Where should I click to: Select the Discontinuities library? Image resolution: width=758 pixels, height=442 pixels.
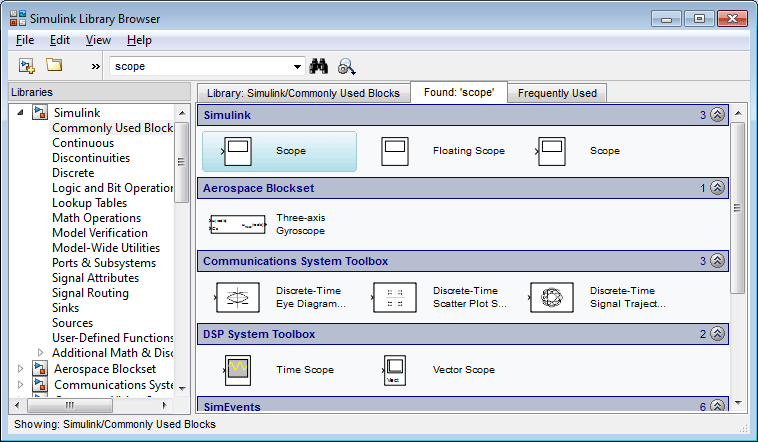coord(91,158)
